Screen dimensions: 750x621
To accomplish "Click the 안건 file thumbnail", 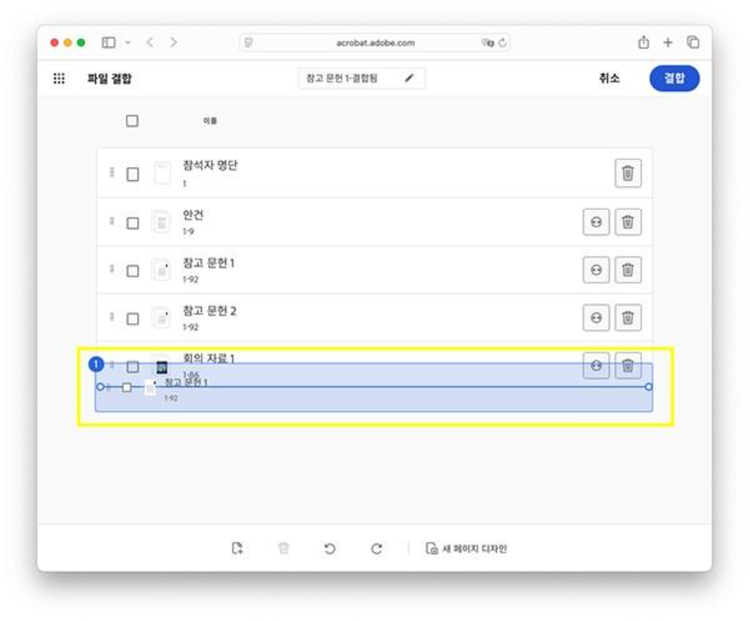I will pos(161,222).
